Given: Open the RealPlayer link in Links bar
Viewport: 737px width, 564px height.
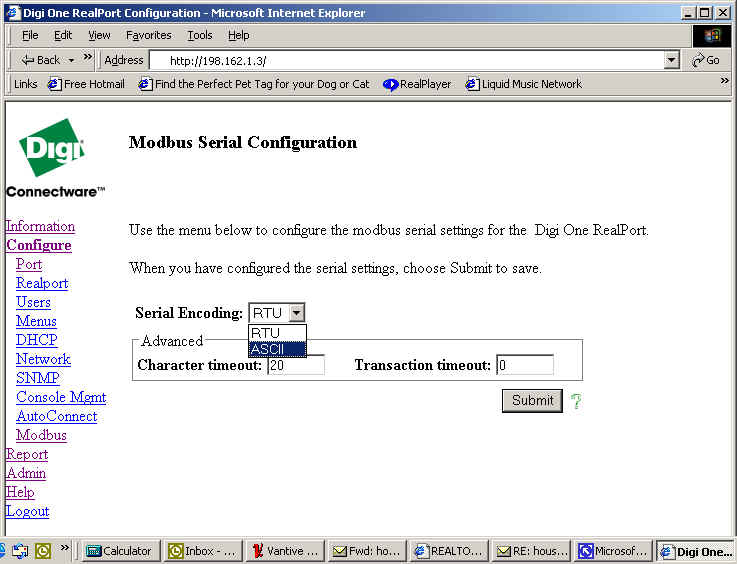Looking at the screenshot, I should [417, 84].
